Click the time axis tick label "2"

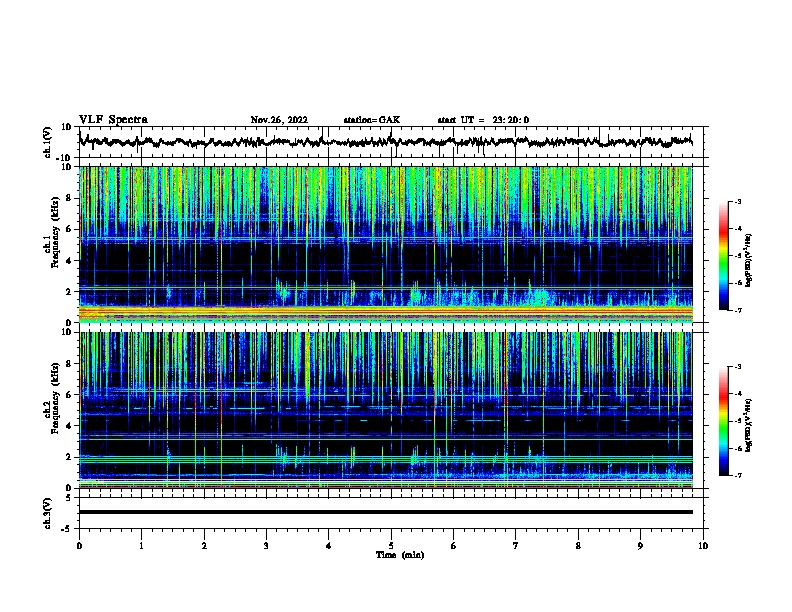(204, 546)
